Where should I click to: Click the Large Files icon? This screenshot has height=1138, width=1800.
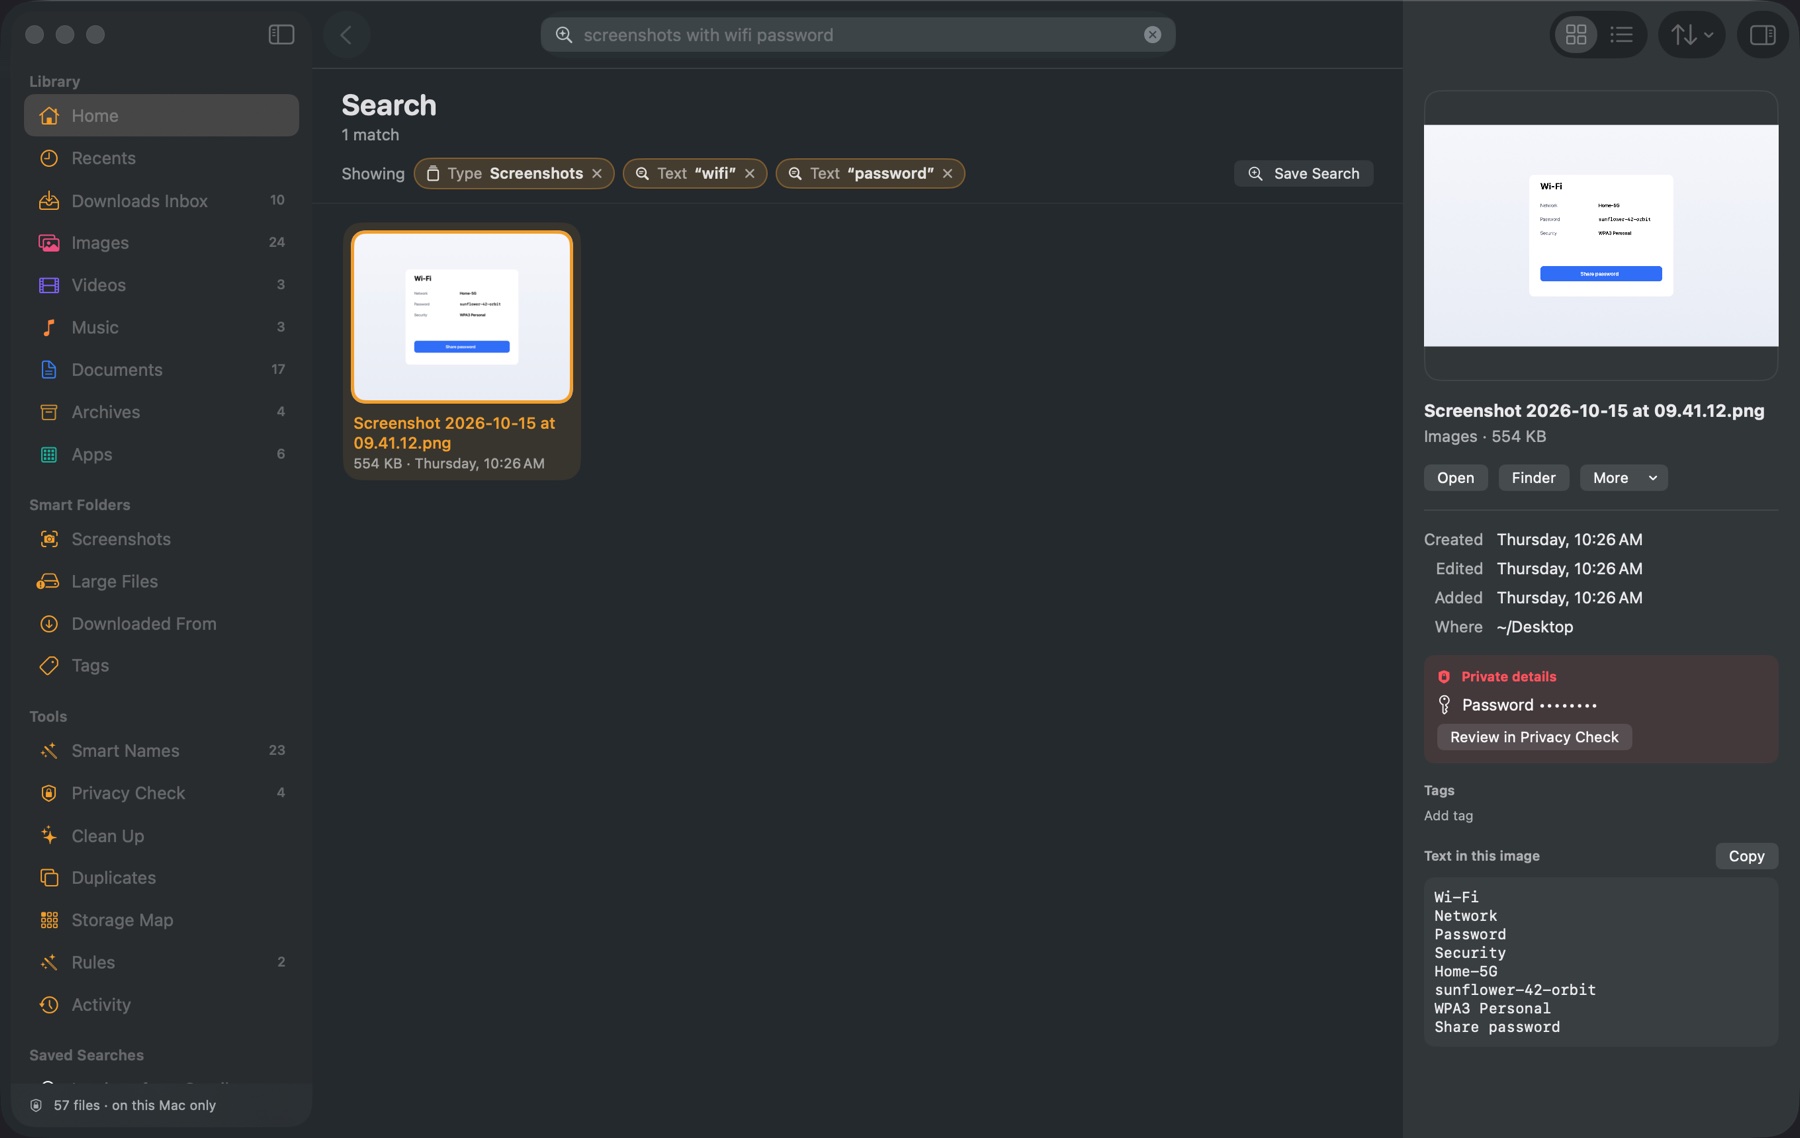pyautogui.click(x=49, y=582)
